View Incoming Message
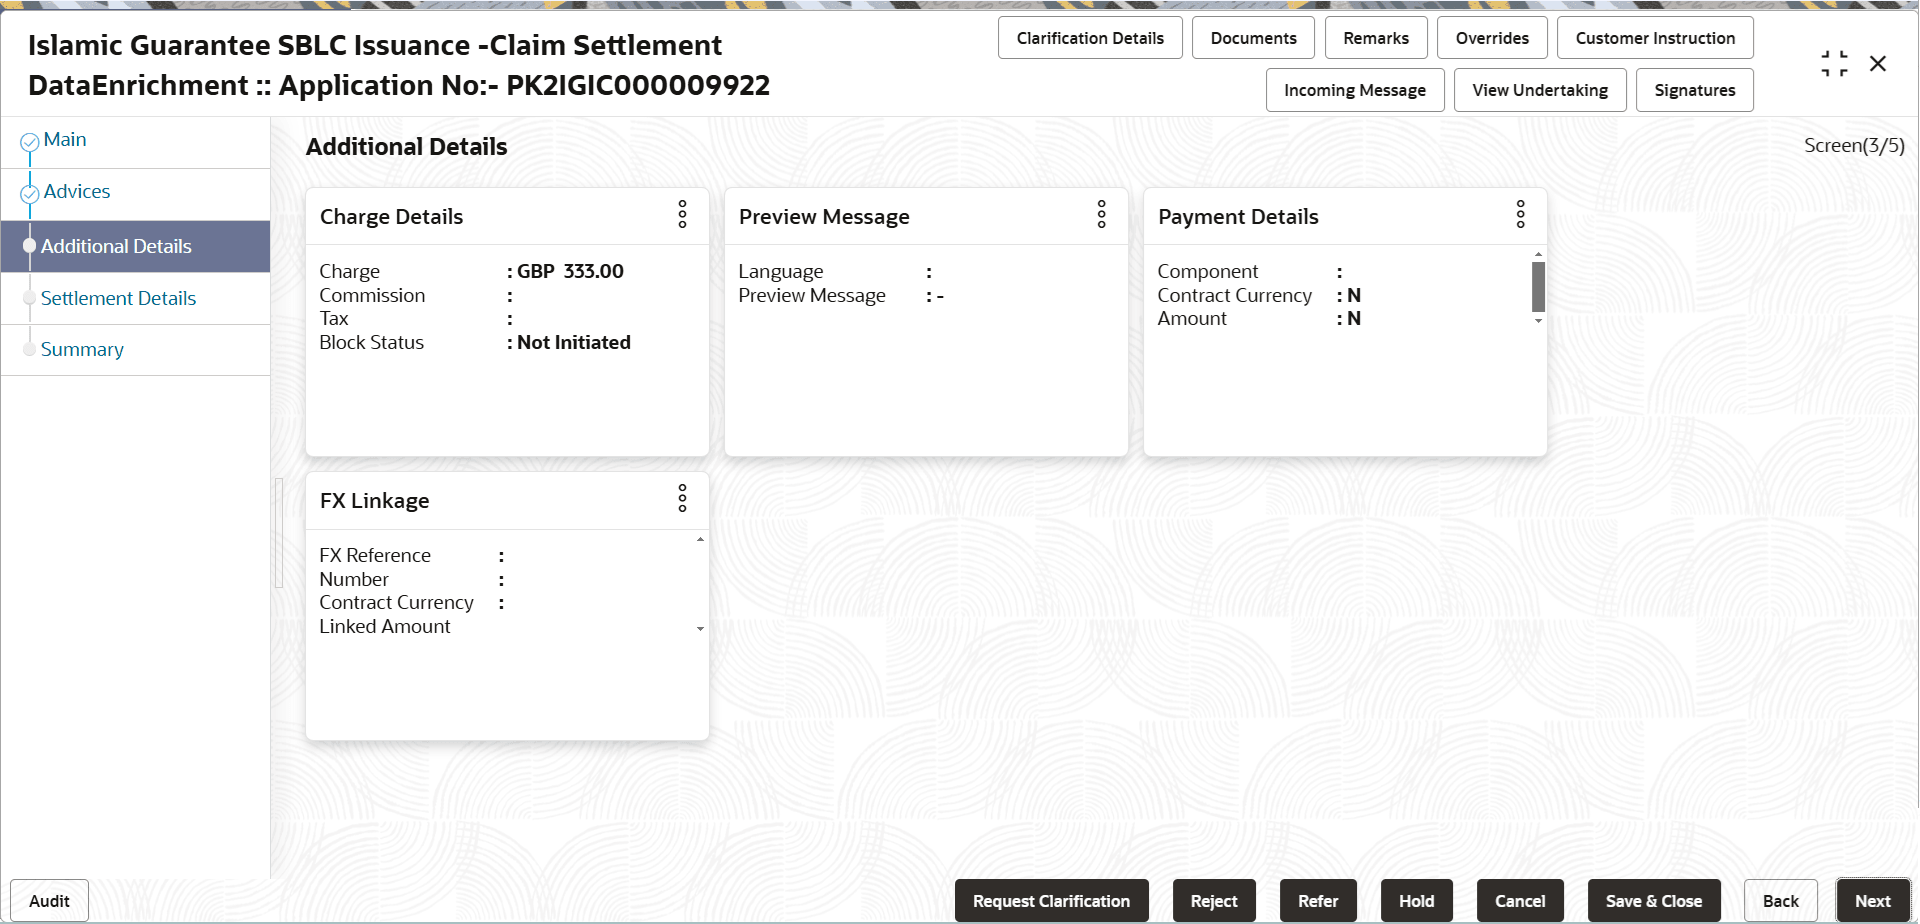 [x=1355, y=90]
